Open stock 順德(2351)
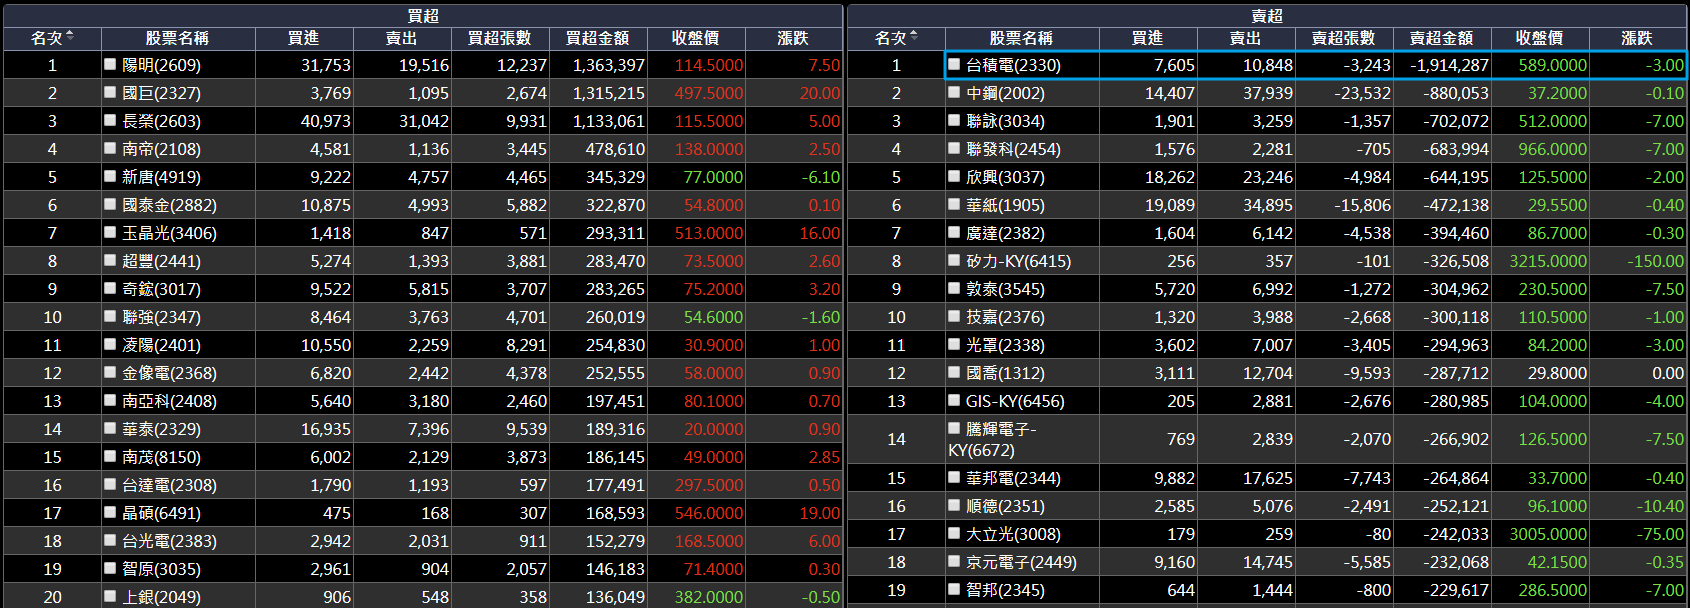Image resolution: width=1690 pixels, height=608 pixels. pos(1005,506)
